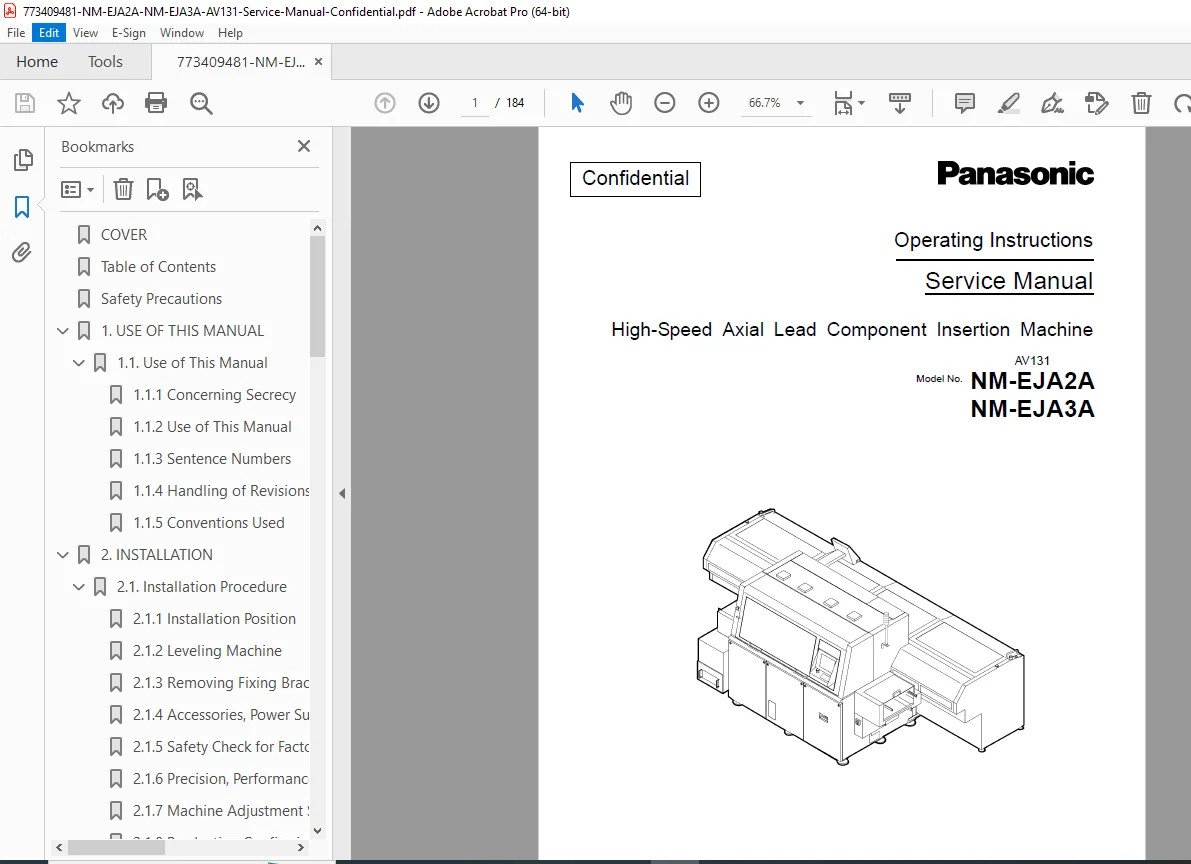This screenshot has width=1191, height=864.
Task: Switch to the Tools tab
Action: 105,62
